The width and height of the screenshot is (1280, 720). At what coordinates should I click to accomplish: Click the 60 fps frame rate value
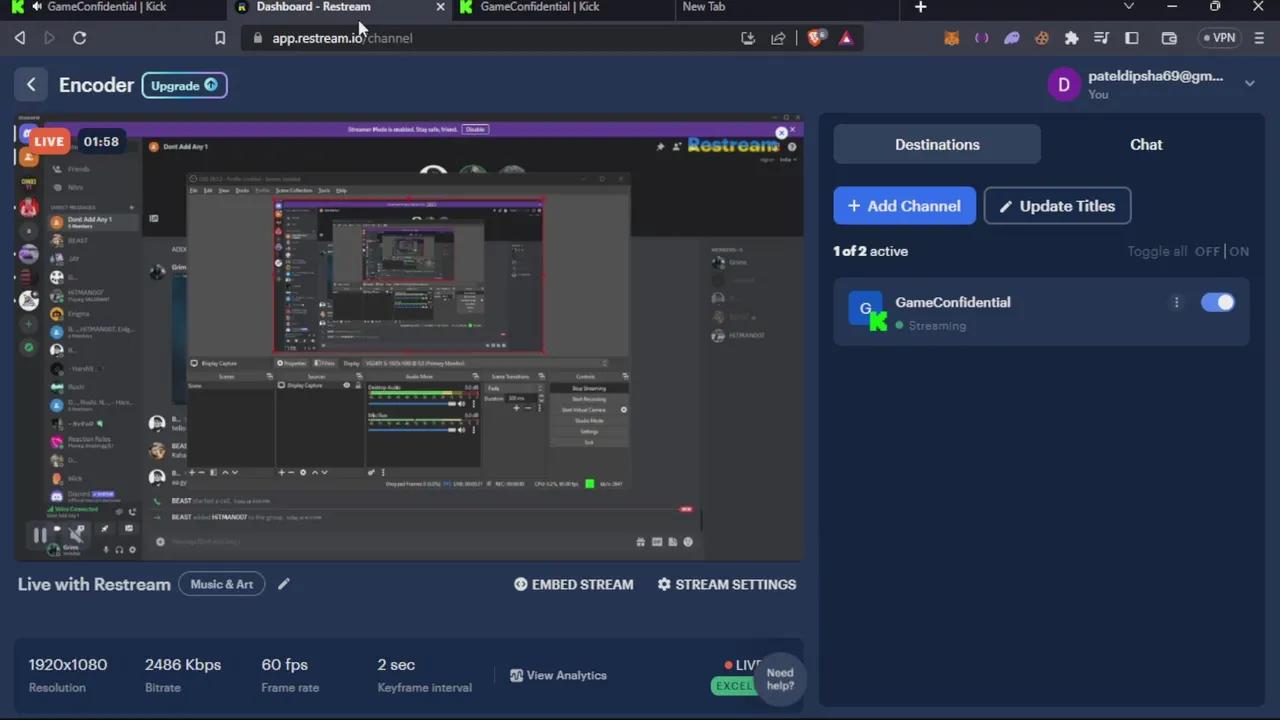pyautogui.click(x=285, y=664)
